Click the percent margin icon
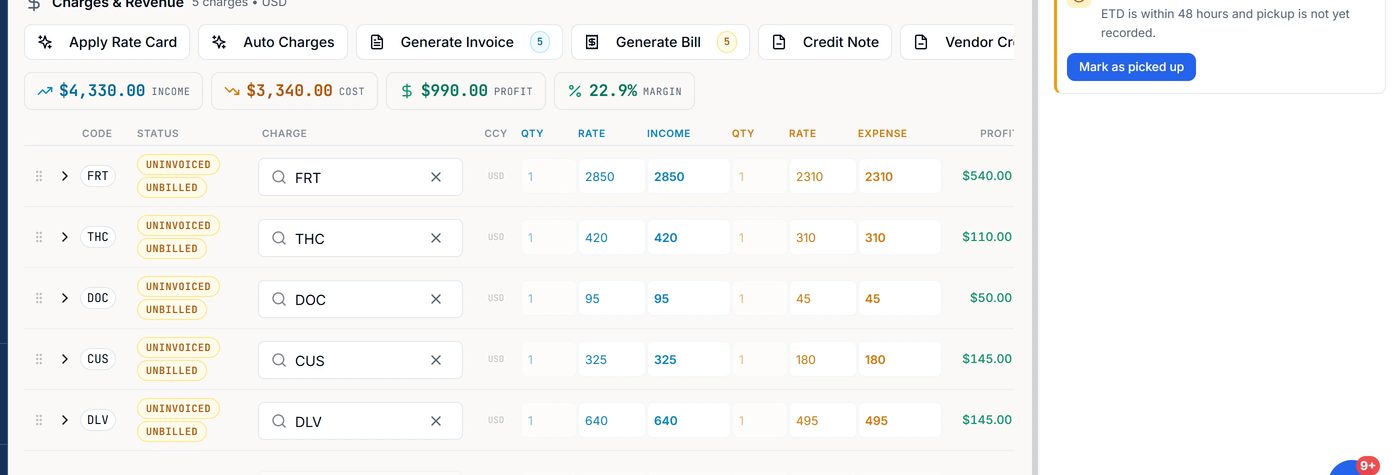This screenshot has height=475, width=1400. click(575, 91)
